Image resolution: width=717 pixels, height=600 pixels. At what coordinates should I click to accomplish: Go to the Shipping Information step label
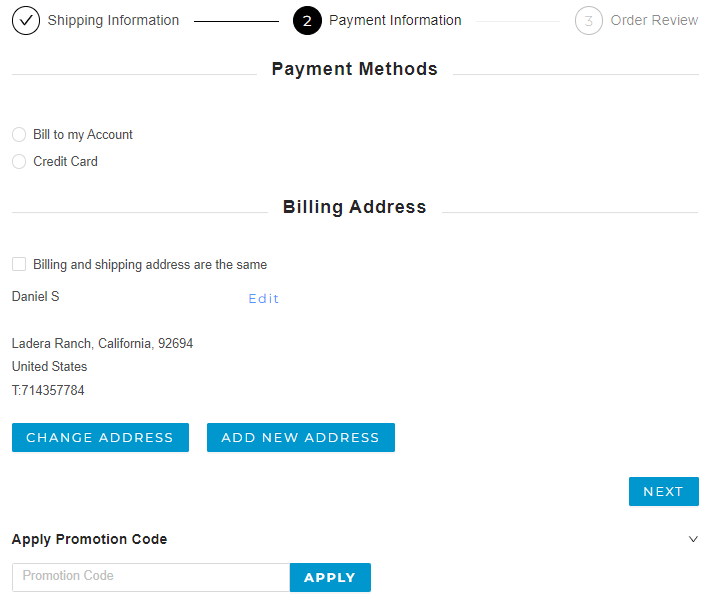[x=113, y=20]
